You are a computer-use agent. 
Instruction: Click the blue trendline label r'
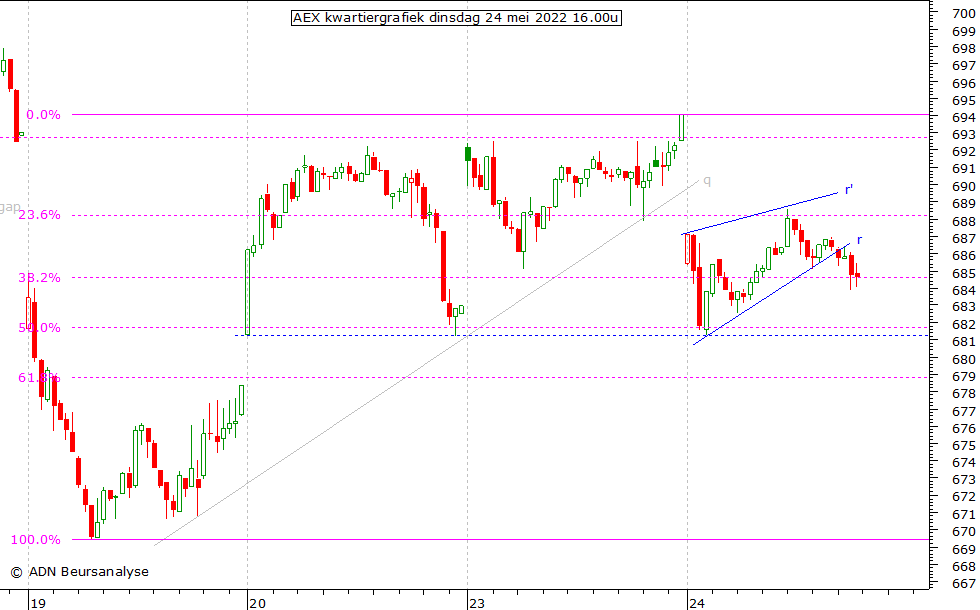coord(849,189)
